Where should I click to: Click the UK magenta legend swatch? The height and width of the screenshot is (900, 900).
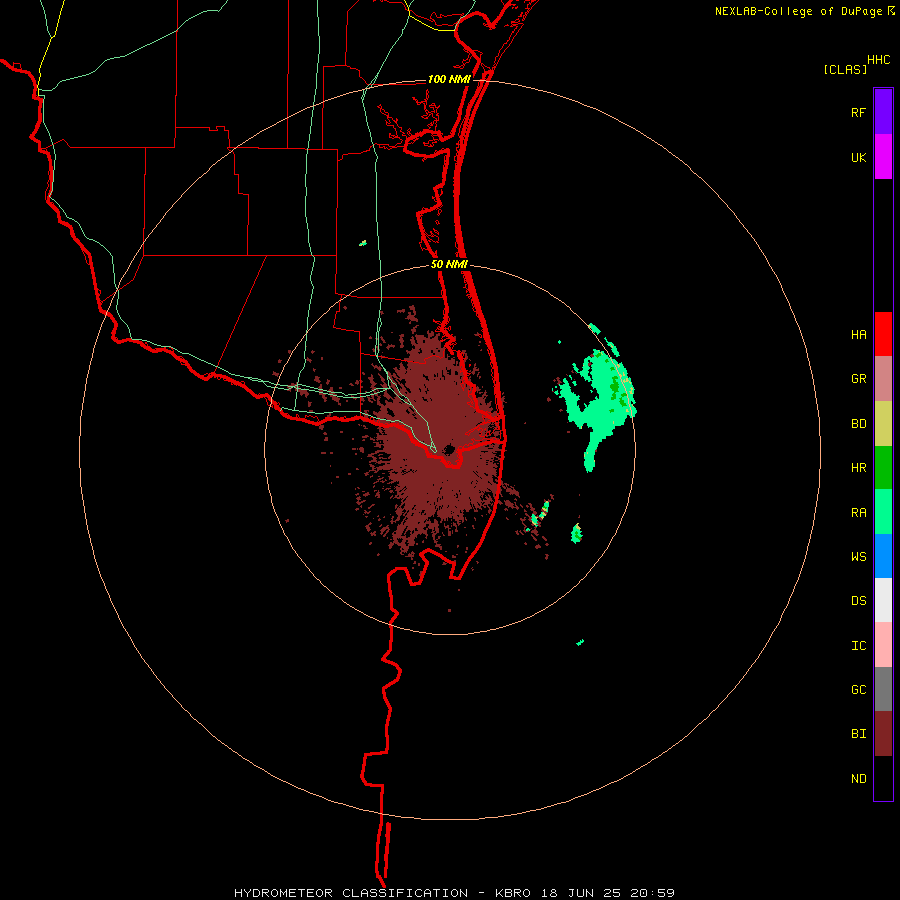click(883, 157)
